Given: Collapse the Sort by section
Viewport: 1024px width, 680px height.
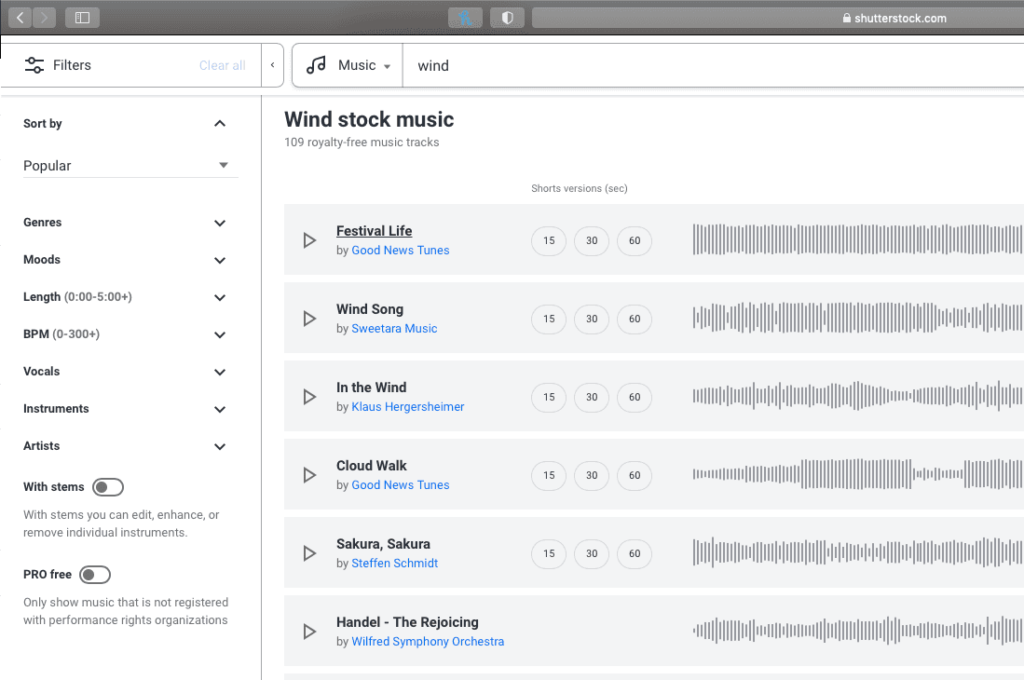Looking at the screenshot, I should pos(219,123).
